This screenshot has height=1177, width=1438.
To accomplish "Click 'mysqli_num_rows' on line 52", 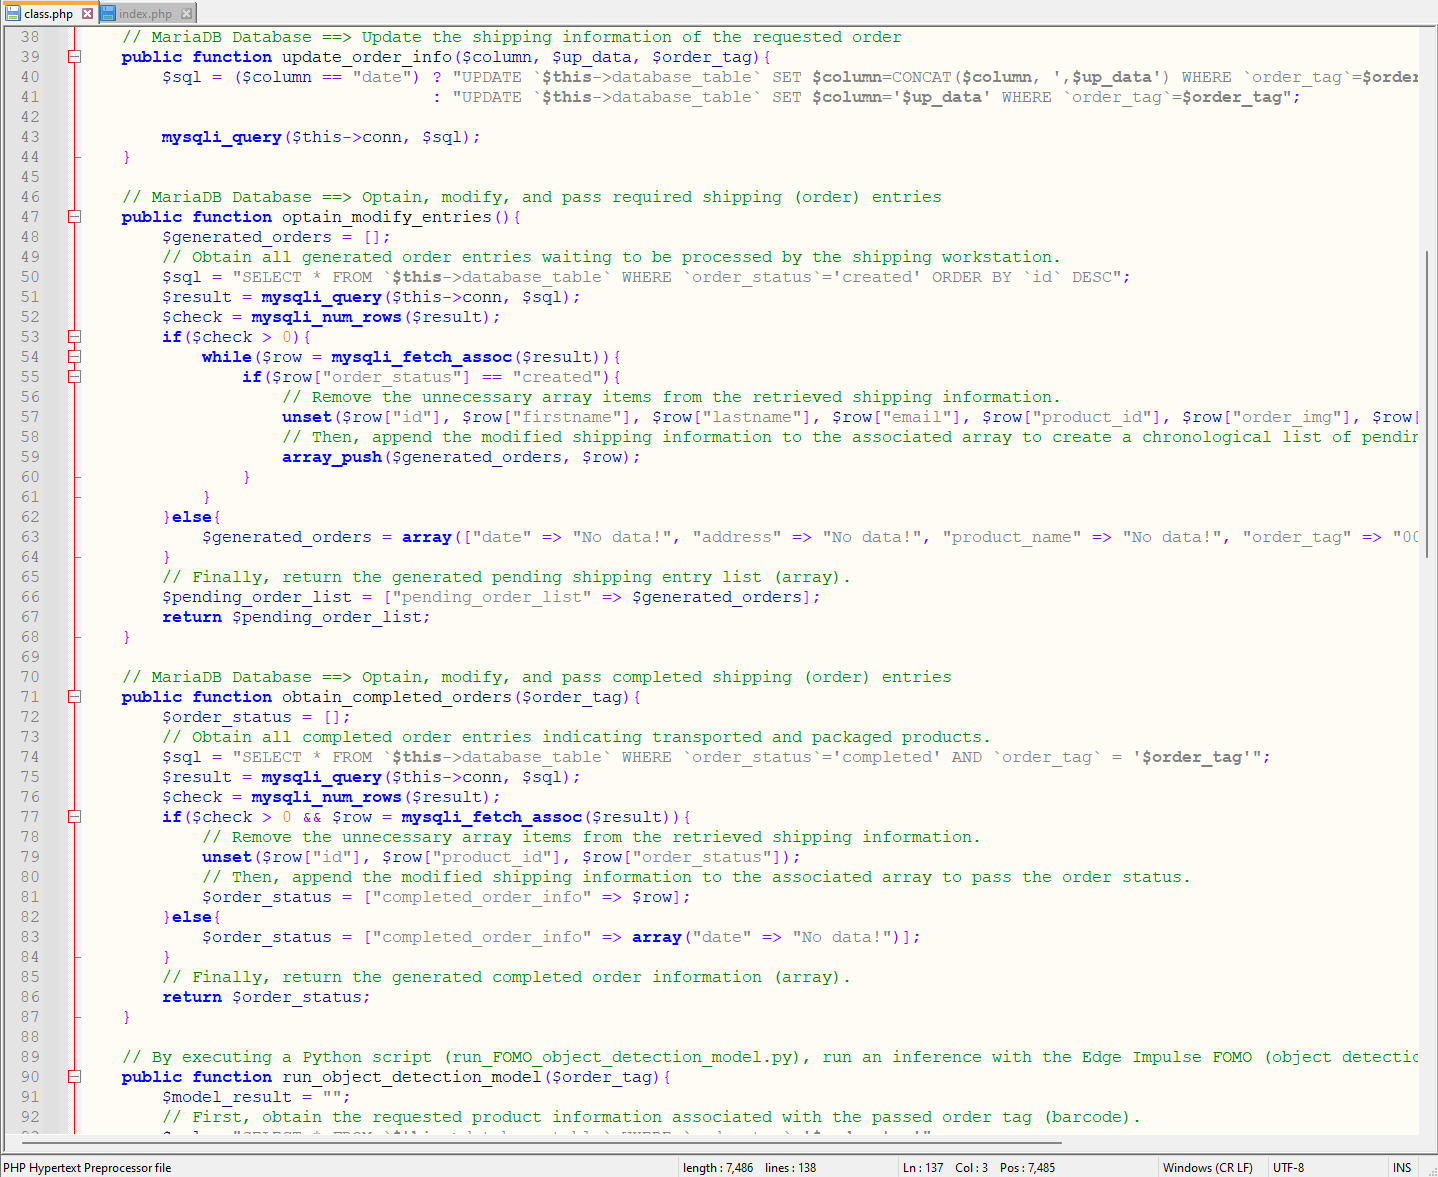I will coord(327,317).
